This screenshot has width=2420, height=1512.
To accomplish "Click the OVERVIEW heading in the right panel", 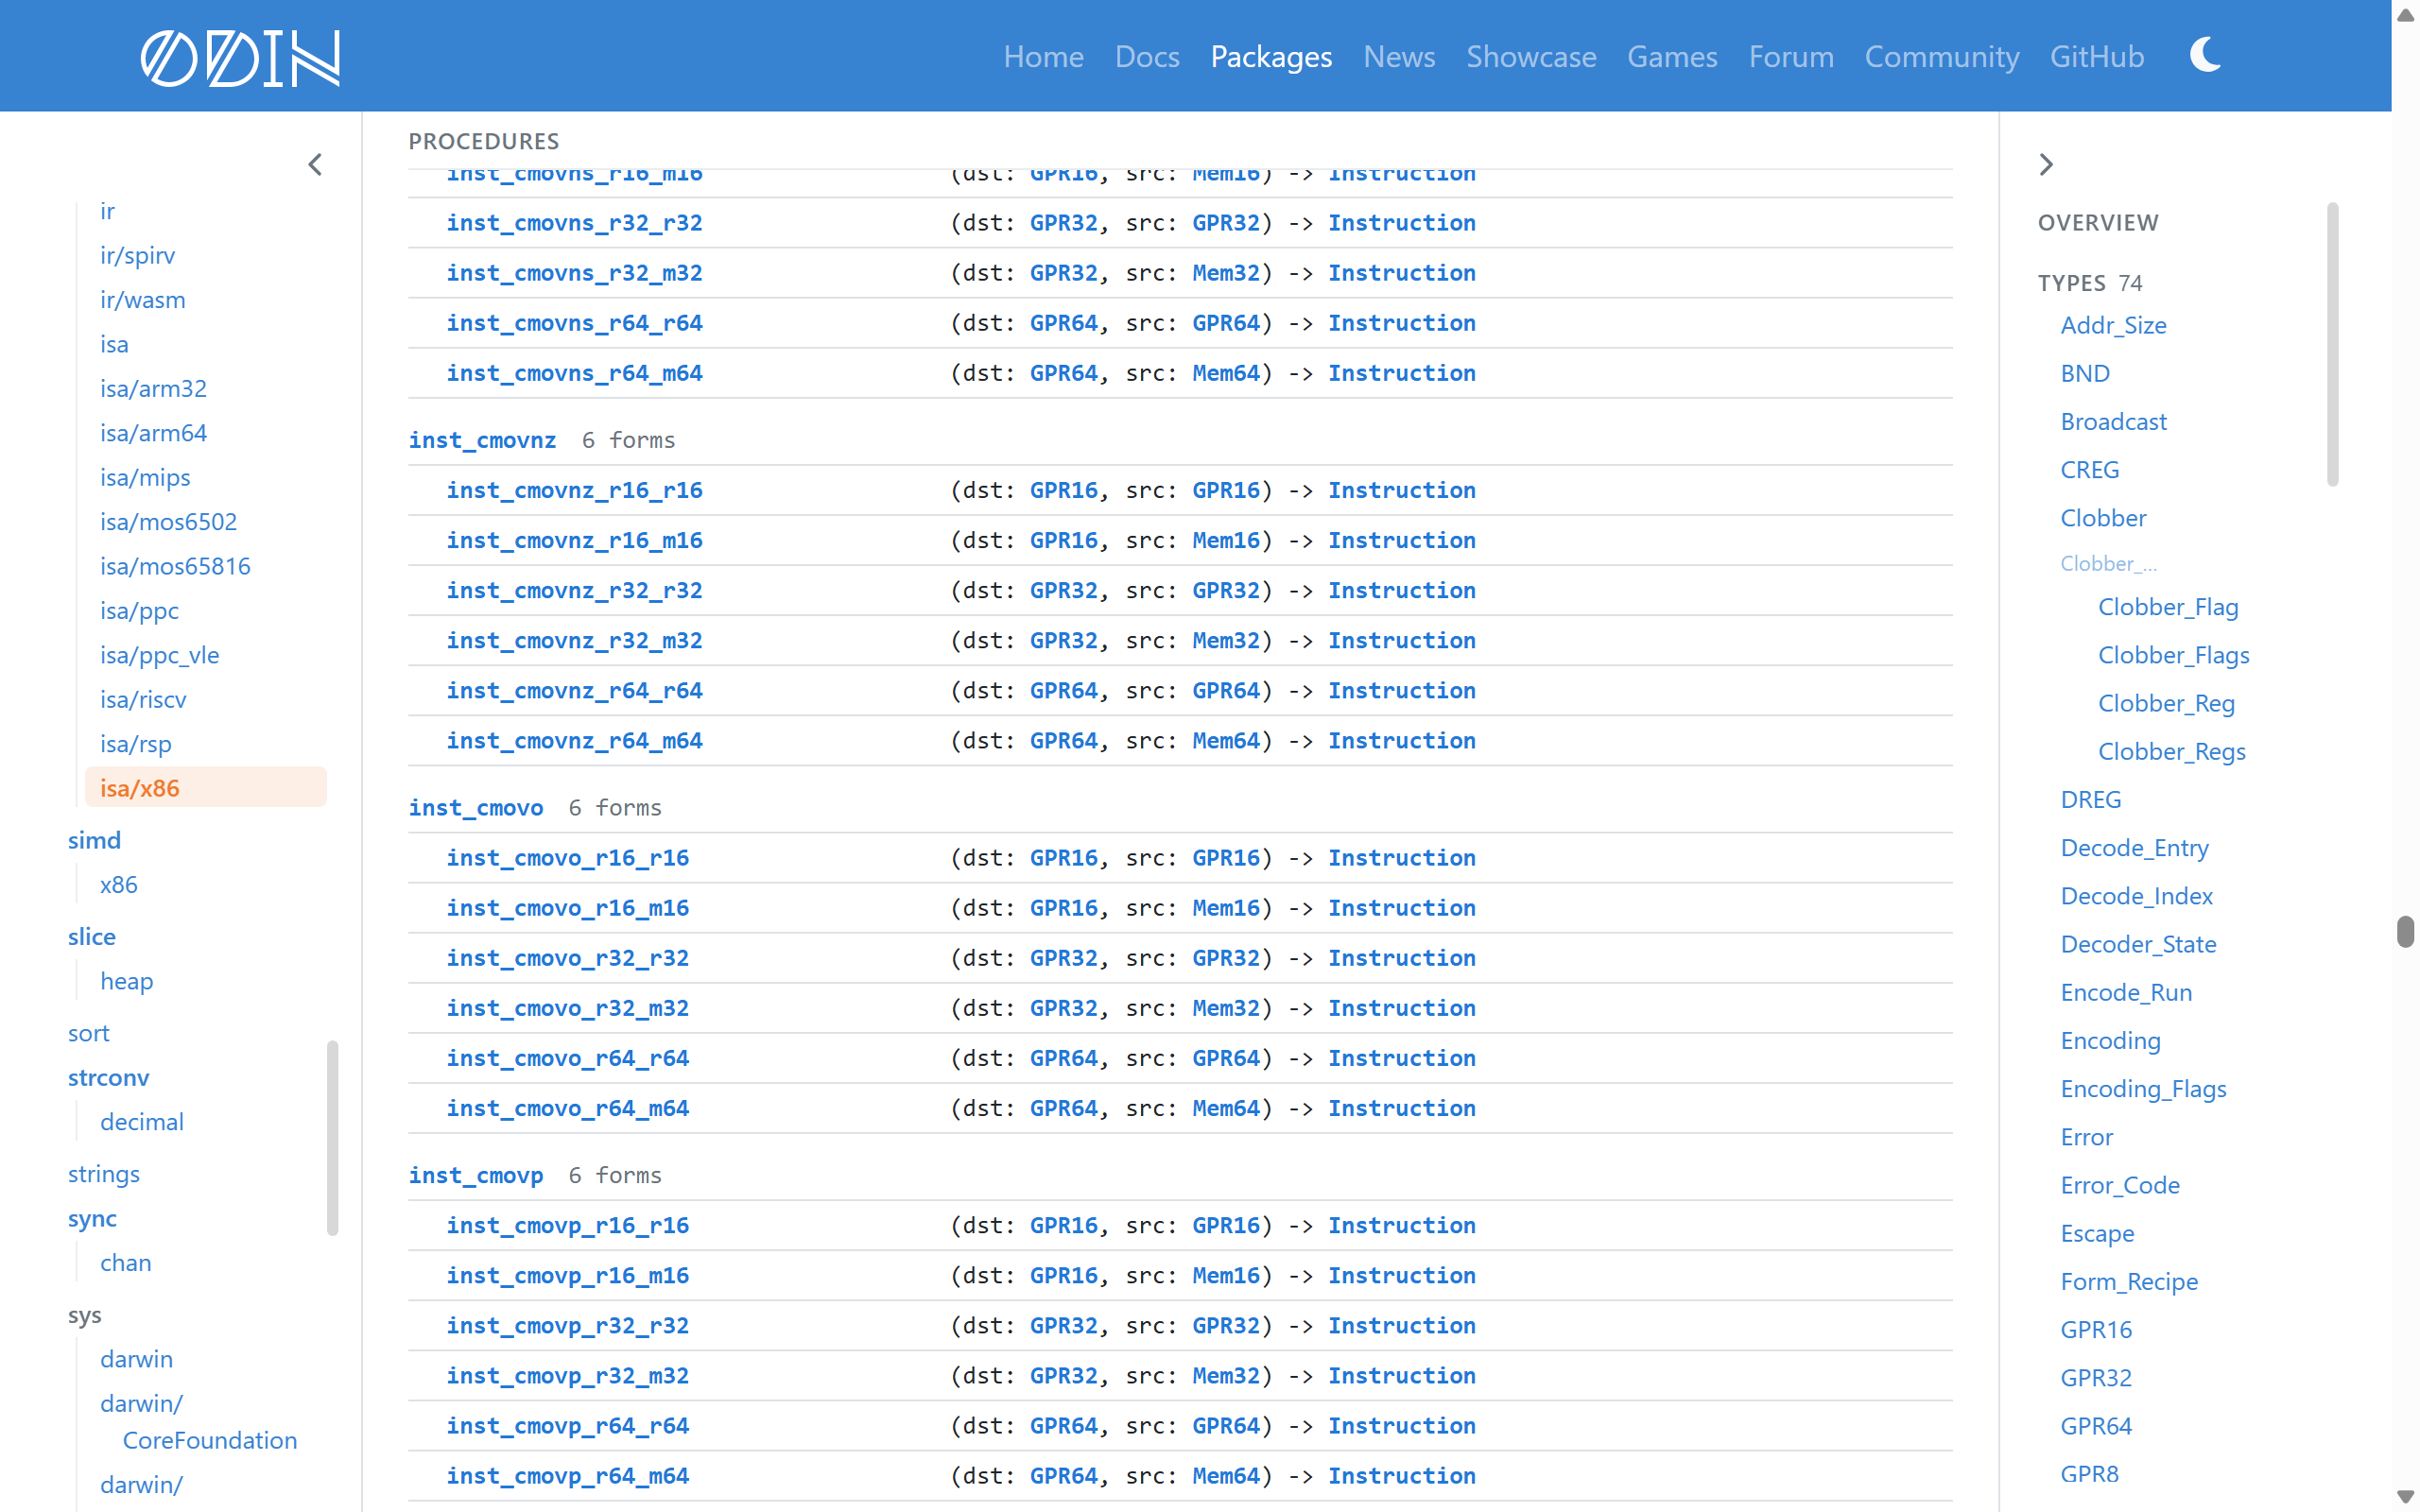I will [2098, 222].
